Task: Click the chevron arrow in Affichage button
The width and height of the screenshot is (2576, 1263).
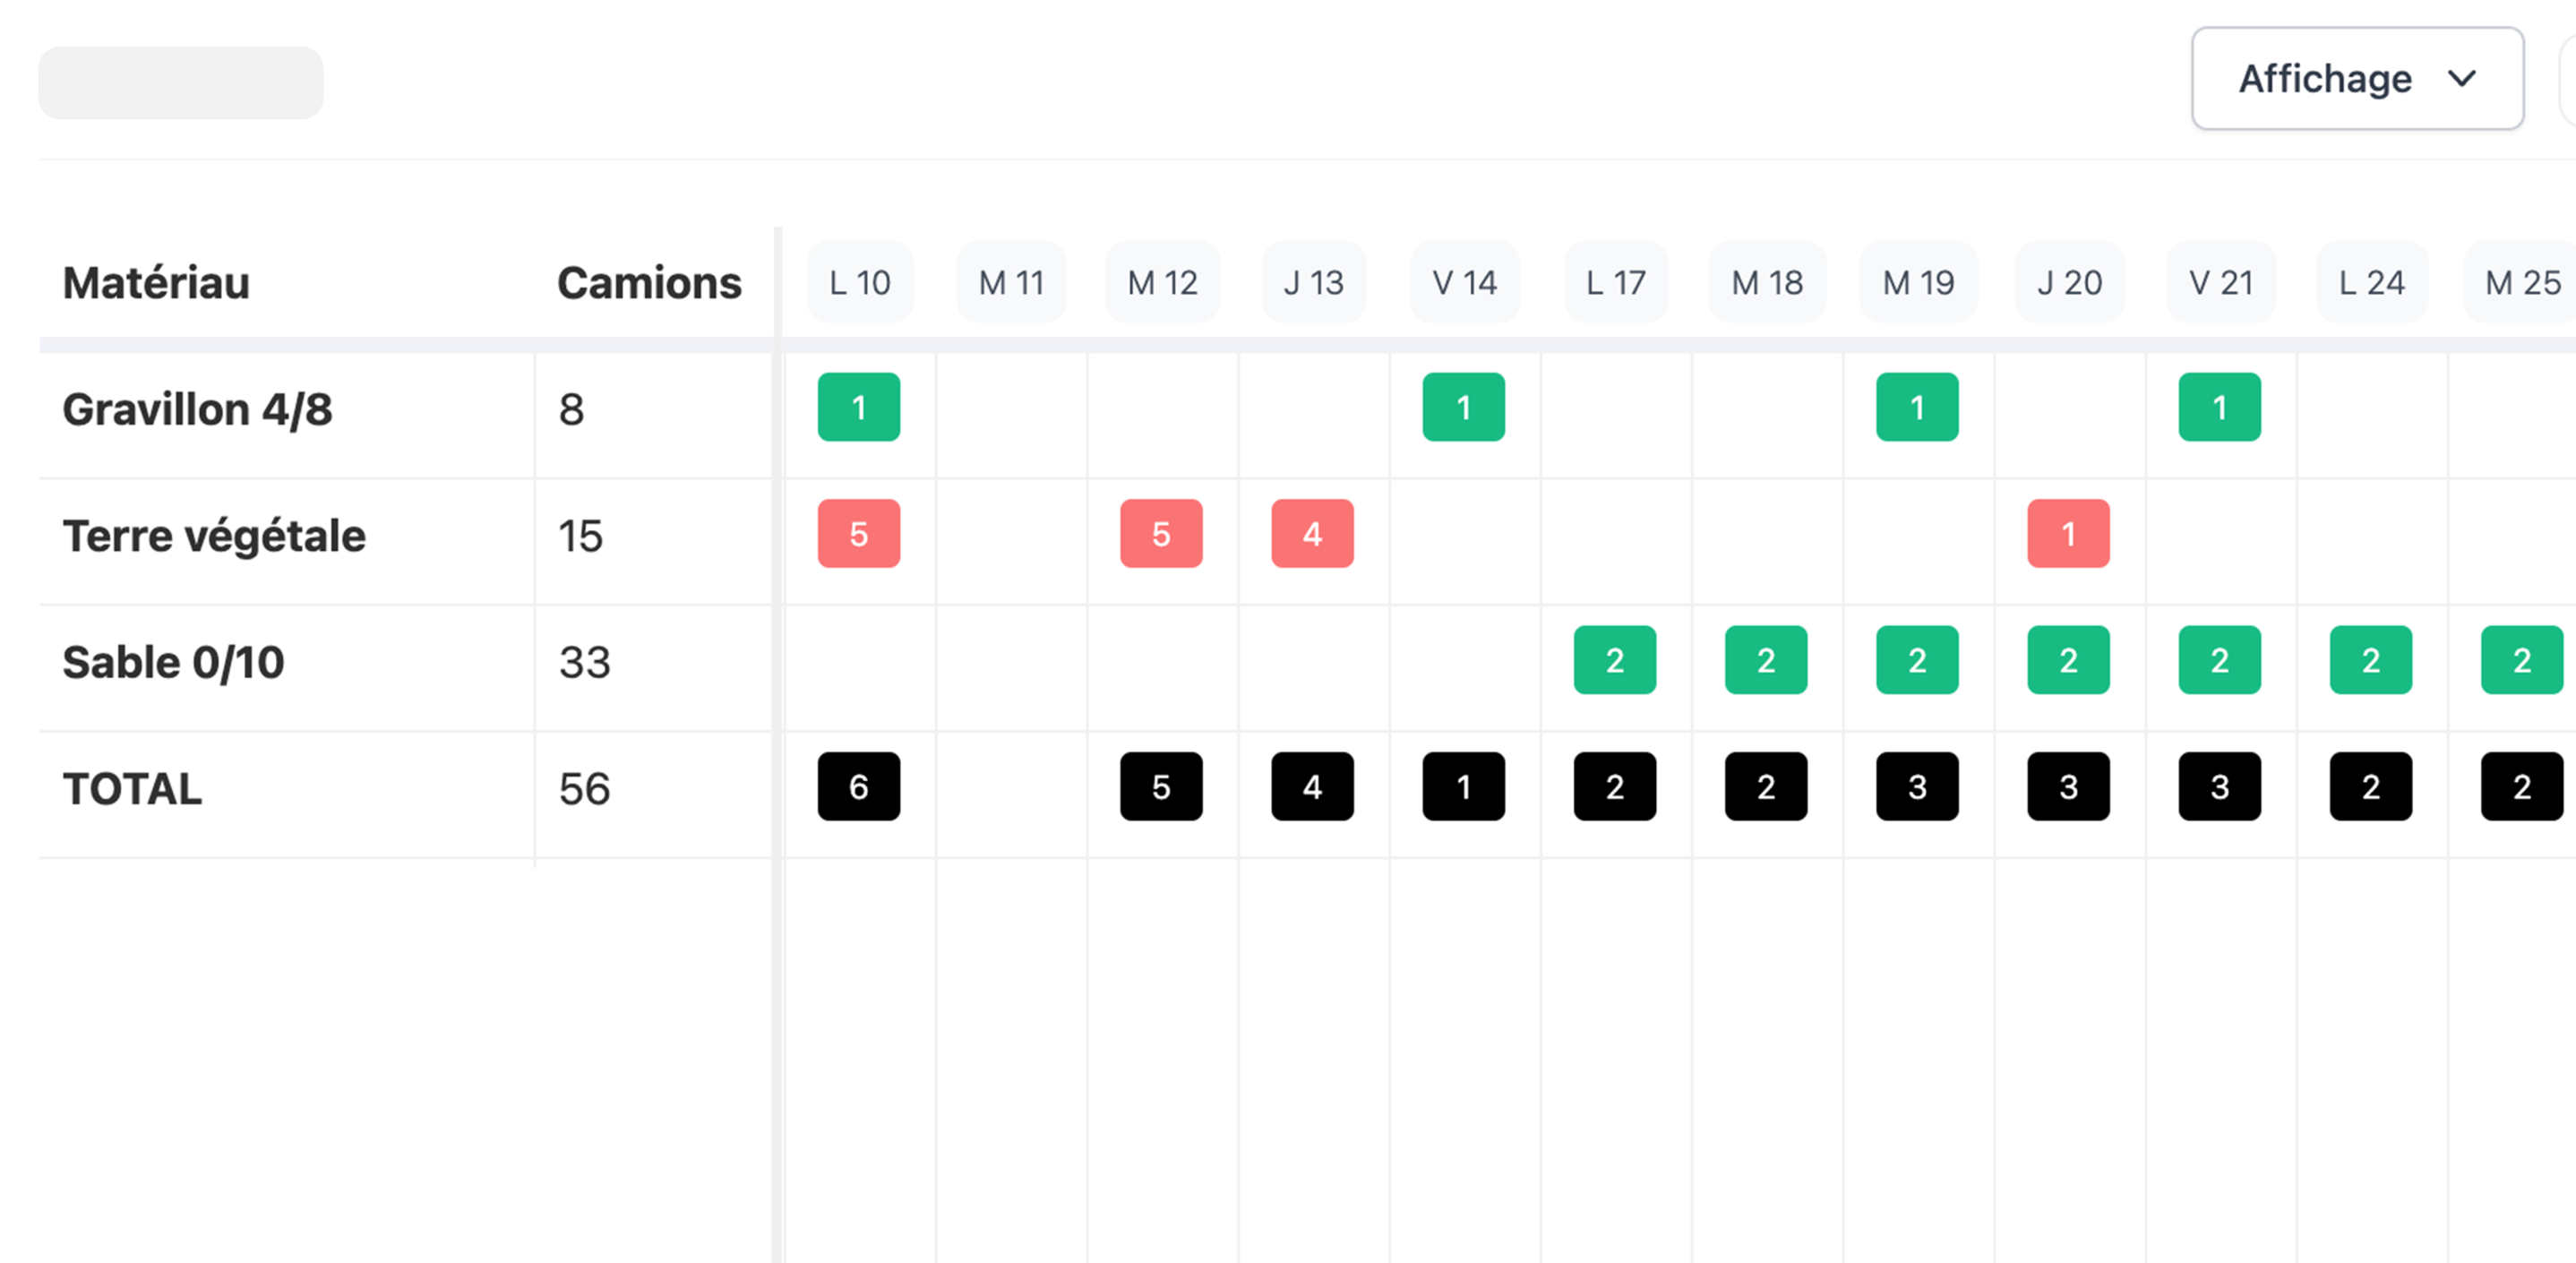Action: (2461, 78)
